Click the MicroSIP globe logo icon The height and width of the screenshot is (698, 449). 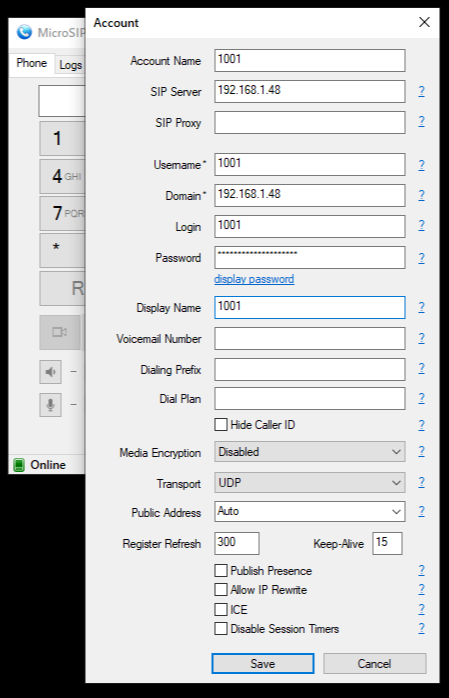24,32
